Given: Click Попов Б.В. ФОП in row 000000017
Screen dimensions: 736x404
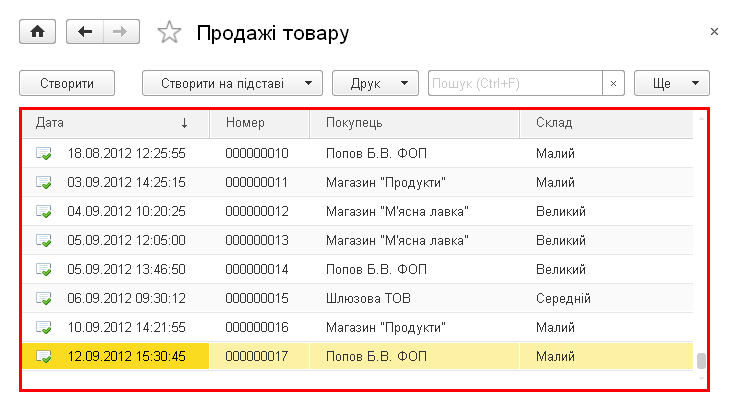Looking at the screenshot, I should [x=376, y=357].
